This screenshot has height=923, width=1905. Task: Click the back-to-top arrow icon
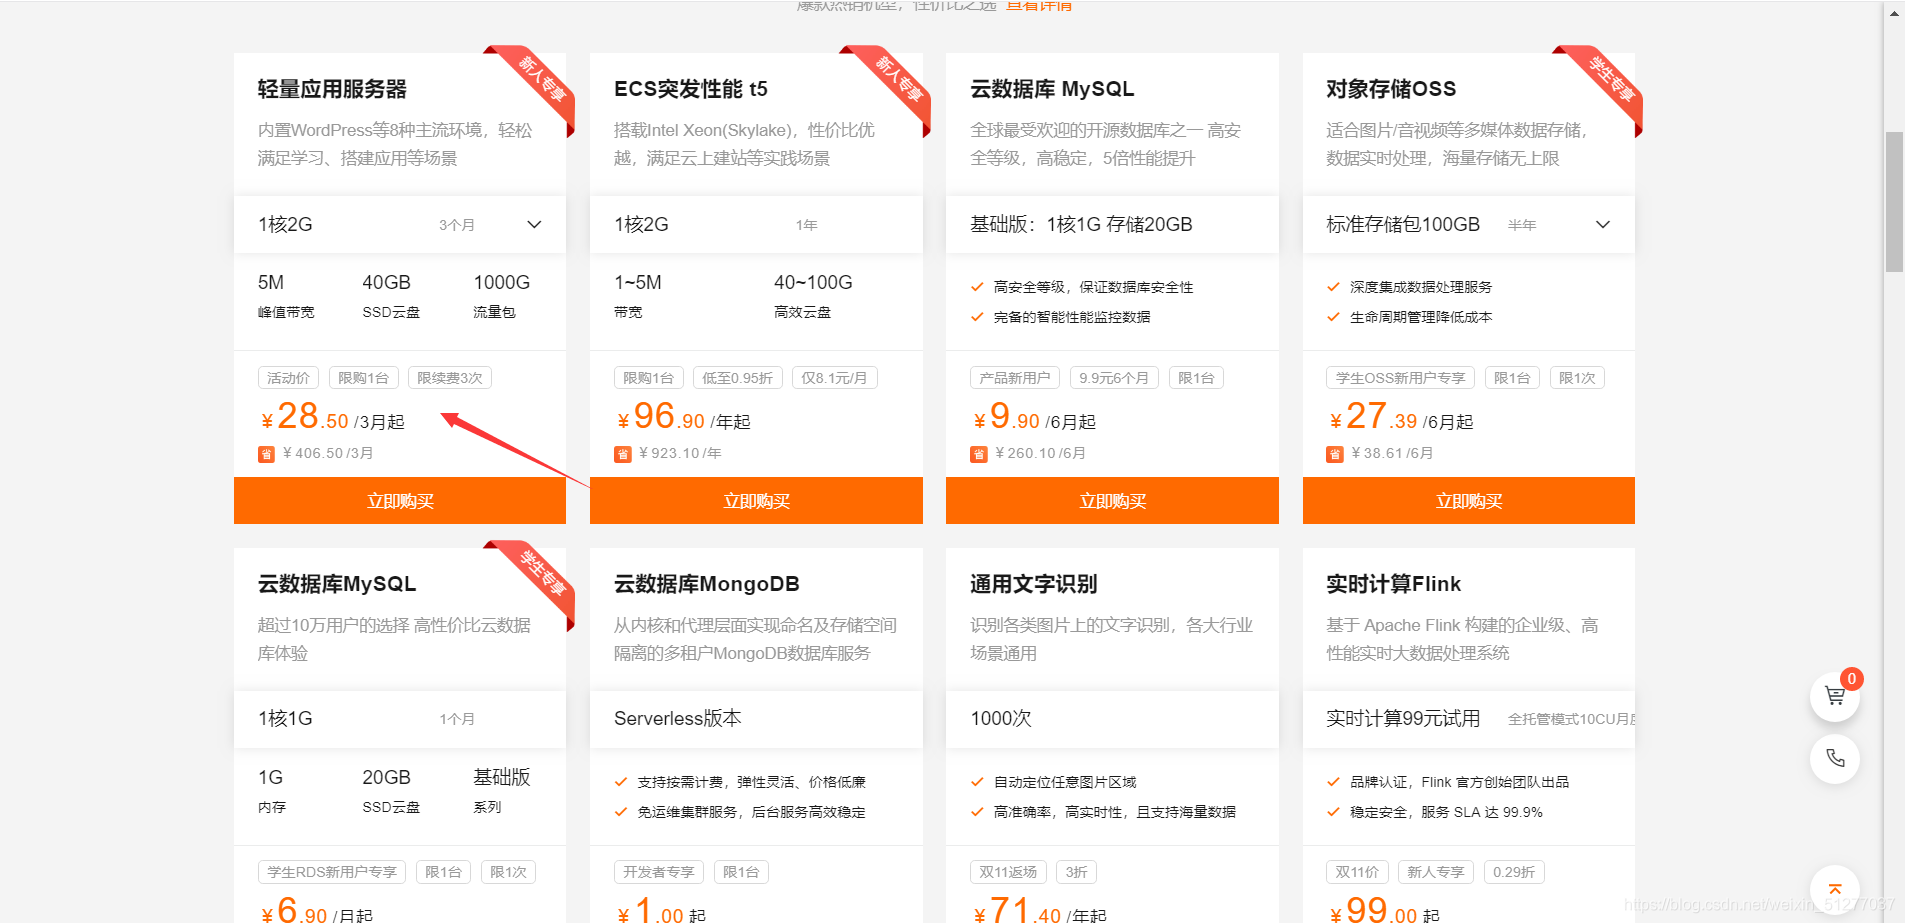click(x=1834, y=889)
